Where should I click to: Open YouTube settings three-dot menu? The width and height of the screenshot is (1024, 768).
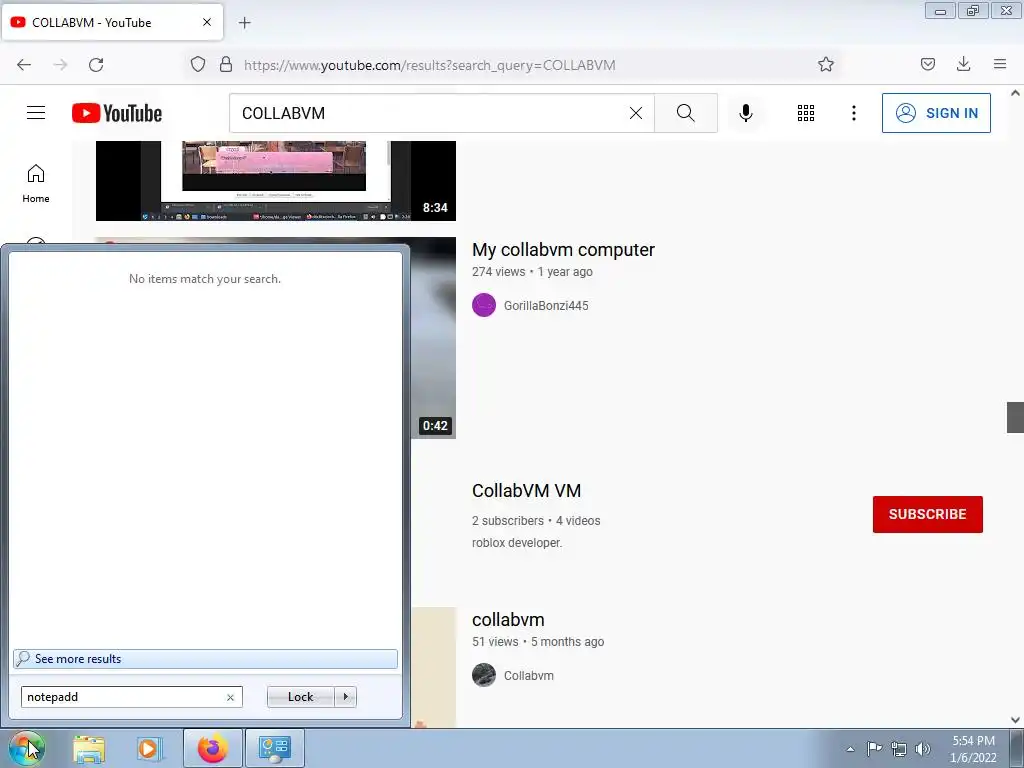tap(854, 113)
